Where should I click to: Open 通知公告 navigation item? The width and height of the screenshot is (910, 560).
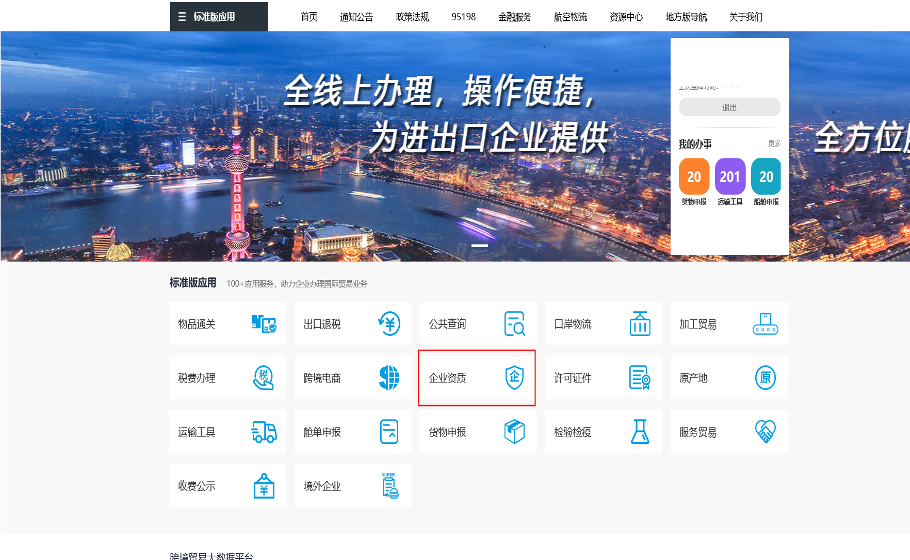click(x=356, y=17)
